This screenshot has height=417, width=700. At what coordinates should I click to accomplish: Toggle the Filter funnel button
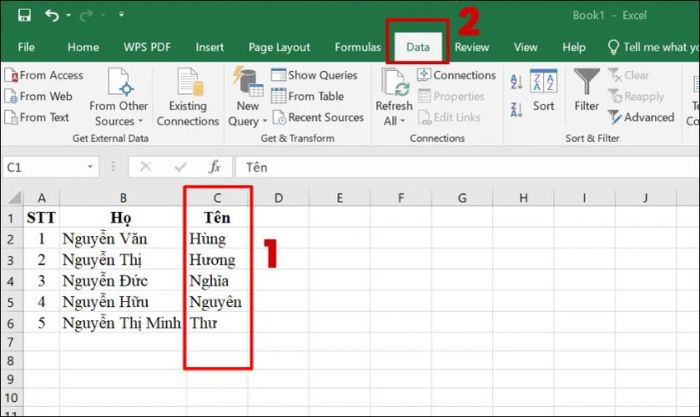587,90
